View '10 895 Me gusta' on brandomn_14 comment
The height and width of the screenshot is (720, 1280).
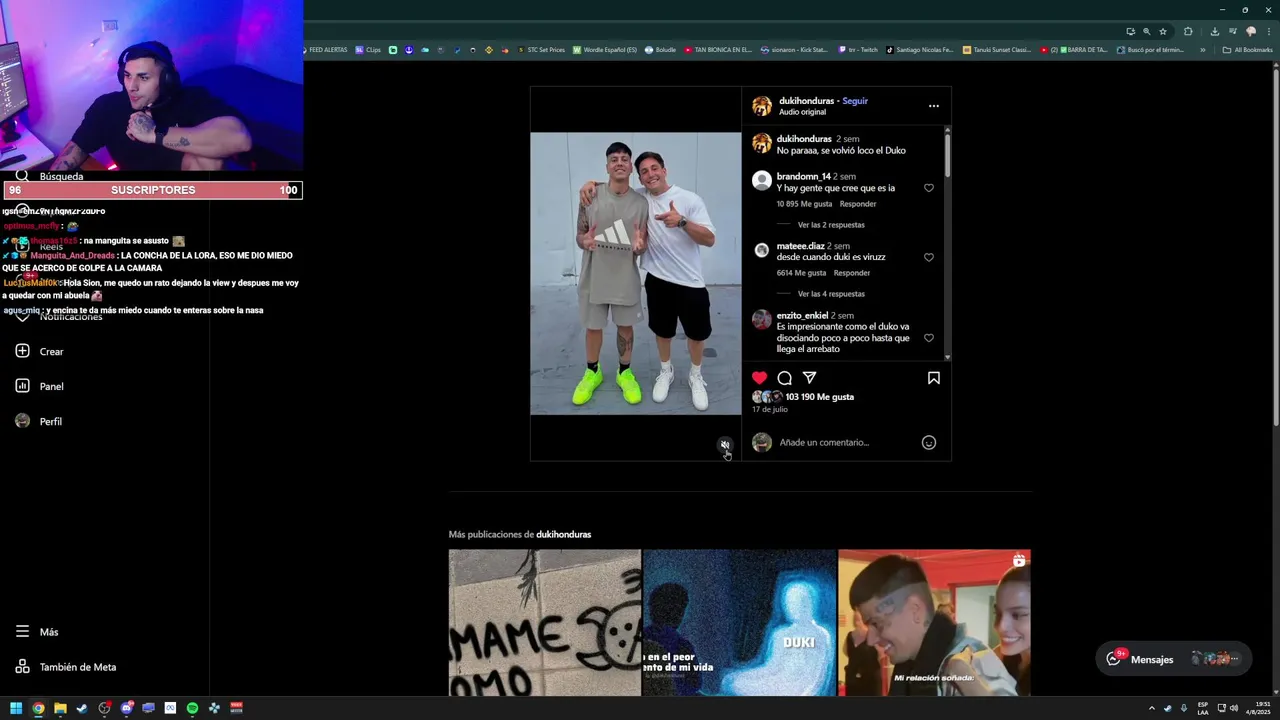[x=804, y=204]
